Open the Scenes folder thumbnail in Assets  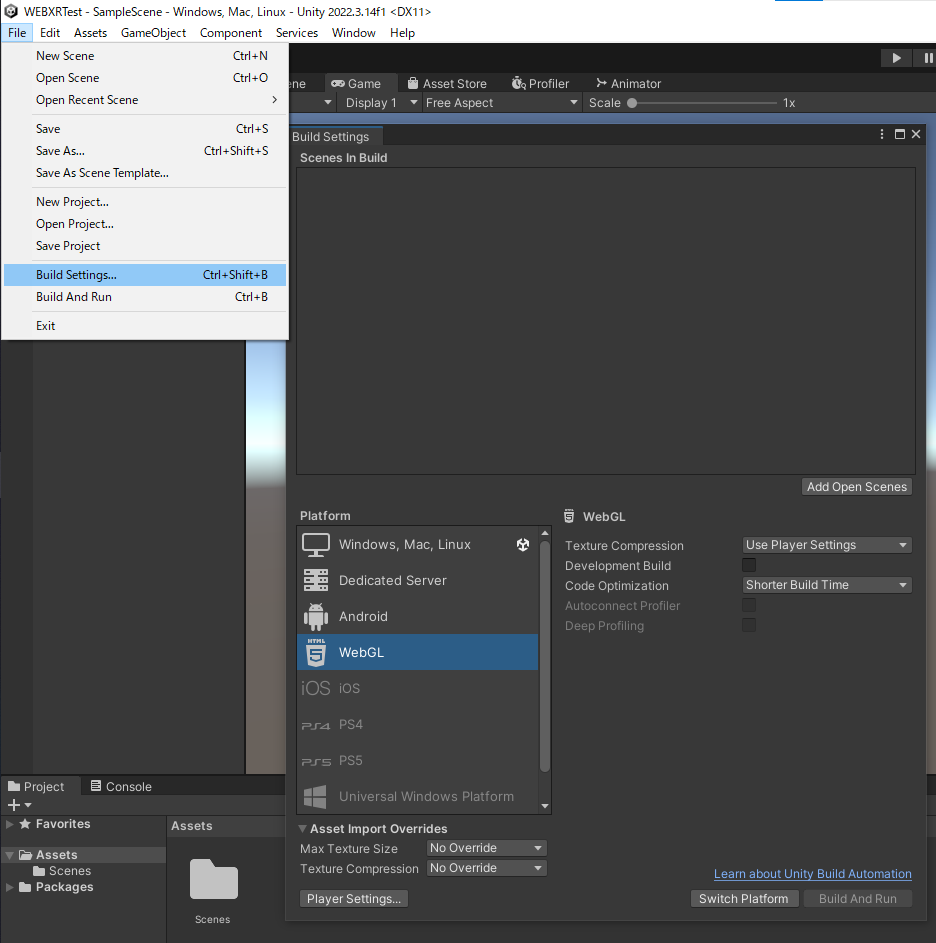coord(214,879)
